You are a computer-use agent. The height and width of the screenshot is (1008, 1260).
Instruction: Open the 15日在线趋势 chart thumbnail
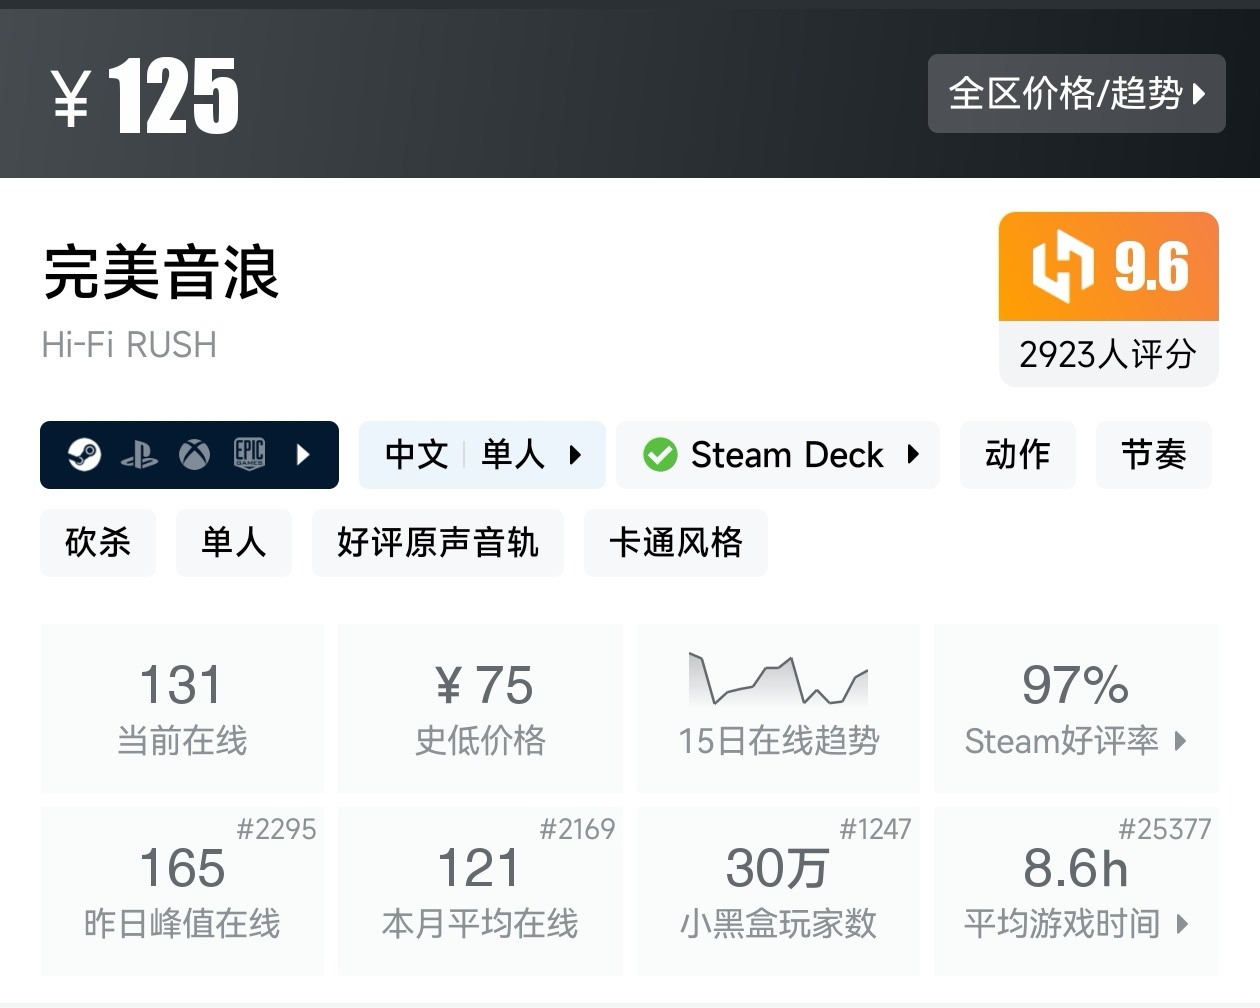tap(778, 680)
